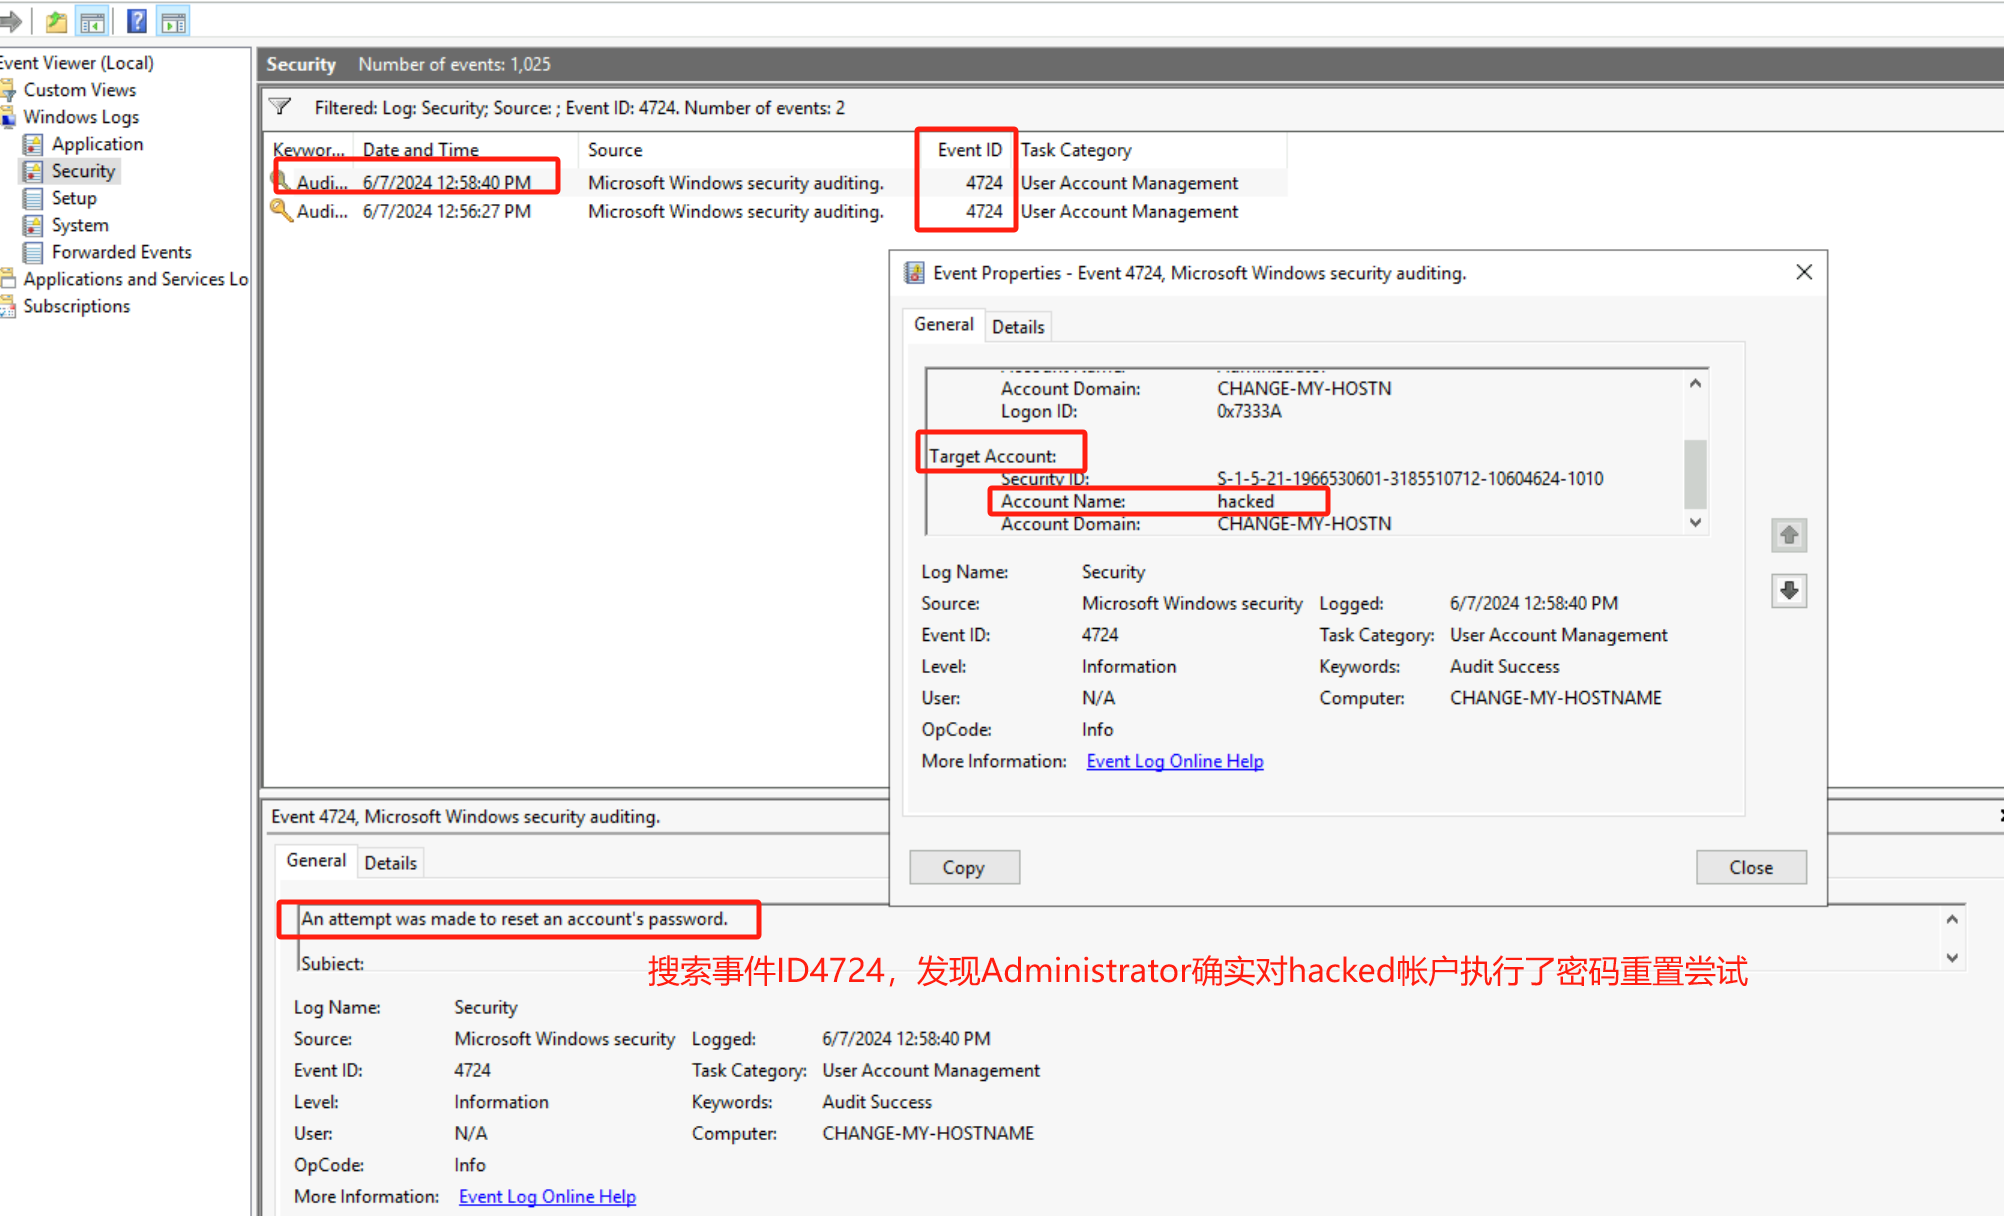This screenshot has height=1216, width=2004.
Task: Select the Application log in the tree
Action: coord(97,144)
